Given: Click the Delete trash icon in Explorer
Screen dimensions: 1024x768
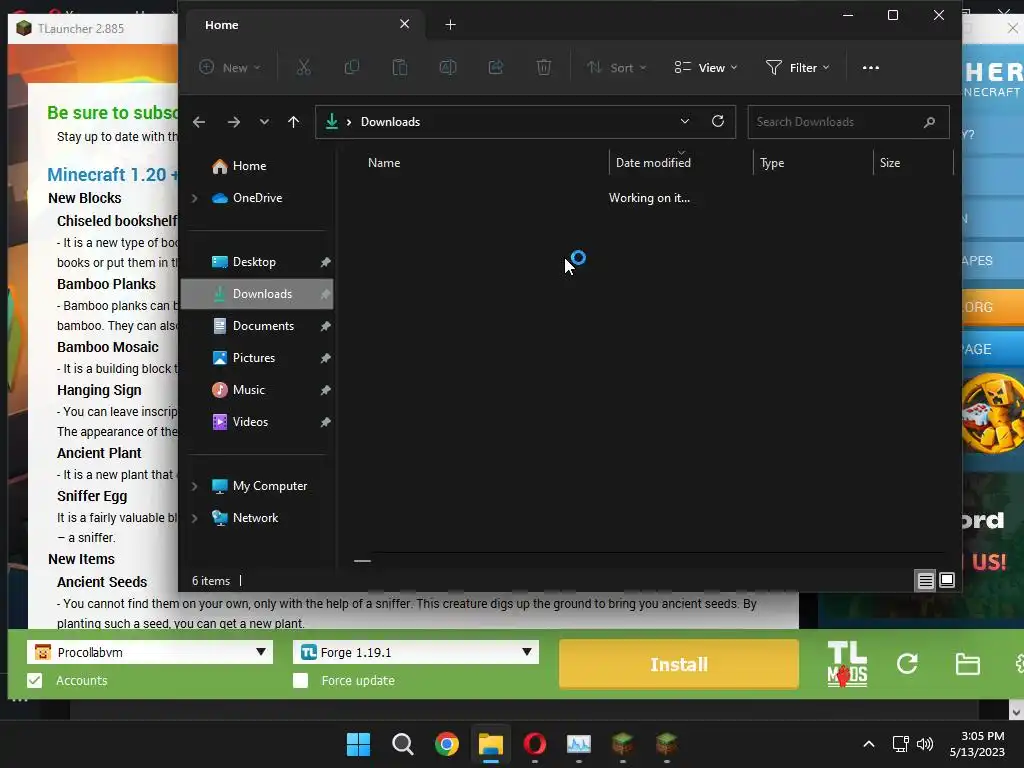Looking at the screenshot, I should [543, 67].
